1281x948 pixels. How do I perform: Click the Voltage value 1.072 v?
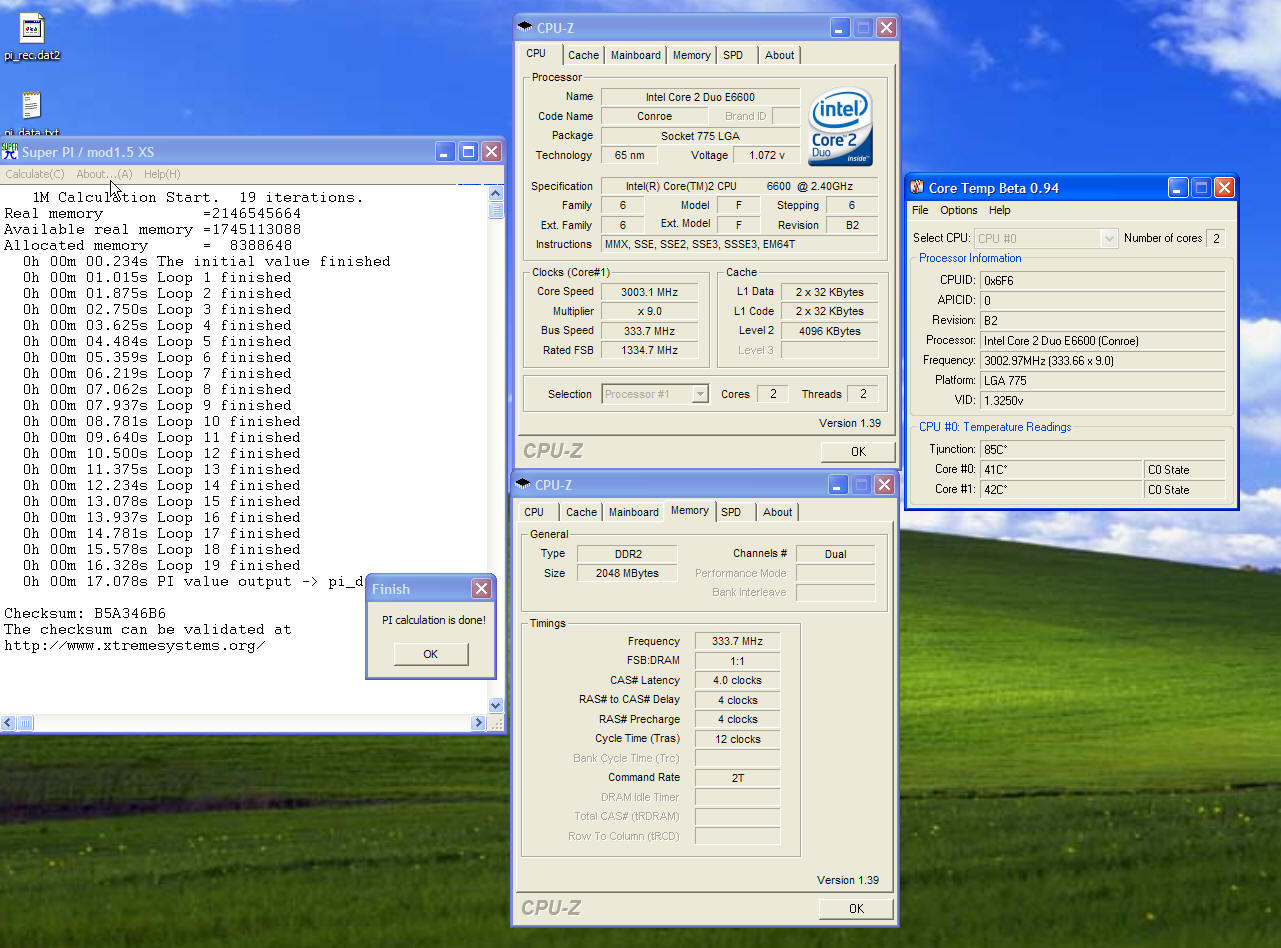(767, 155)
